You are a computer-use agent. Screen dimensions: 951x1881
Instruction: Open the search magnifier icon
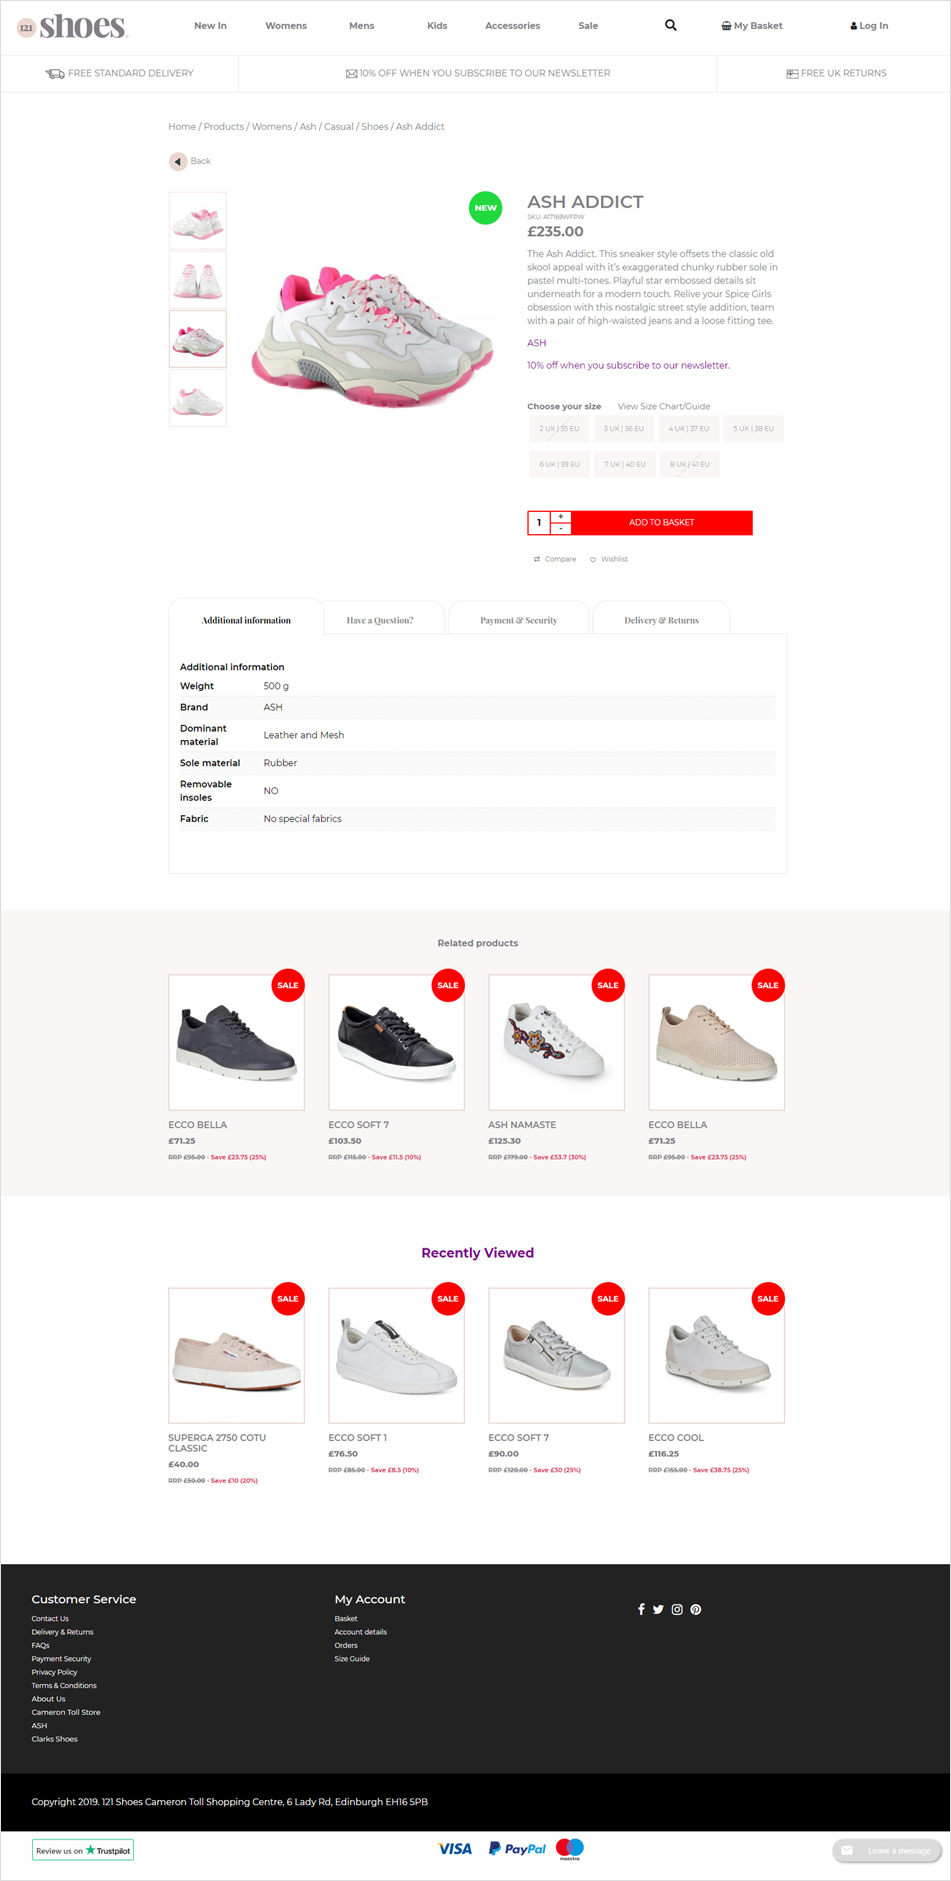pyautogui.click(x=671, y=26)
